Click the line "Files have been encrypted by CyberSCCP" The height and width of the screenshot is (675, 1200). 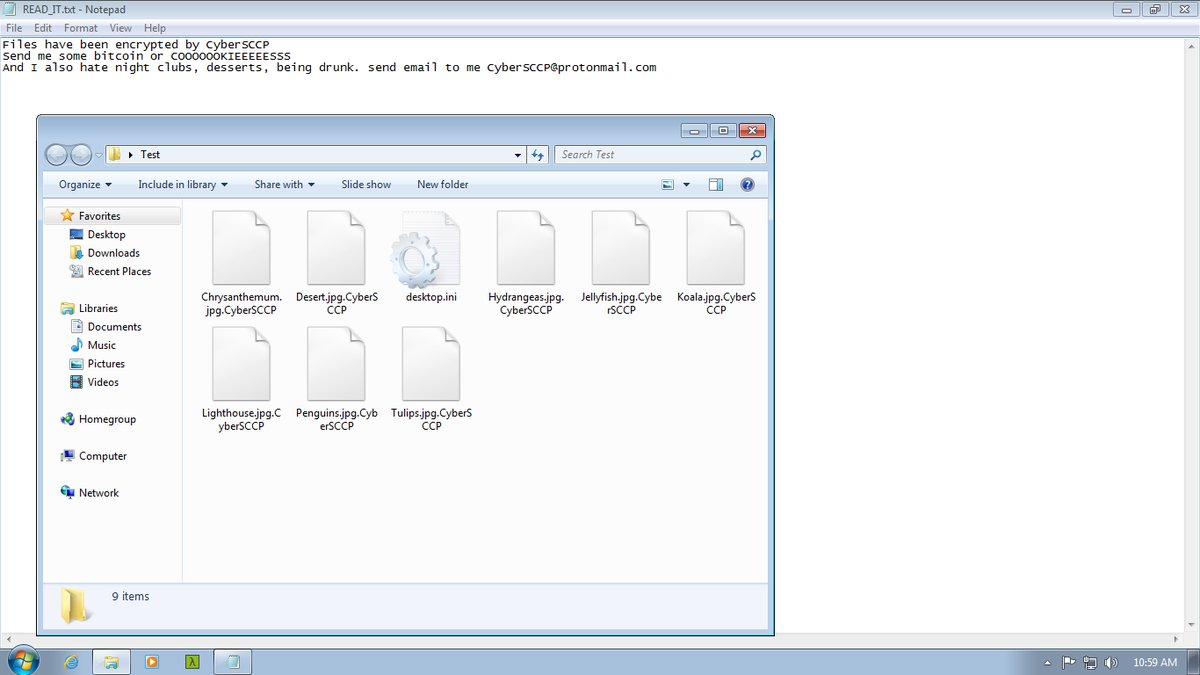136,45
